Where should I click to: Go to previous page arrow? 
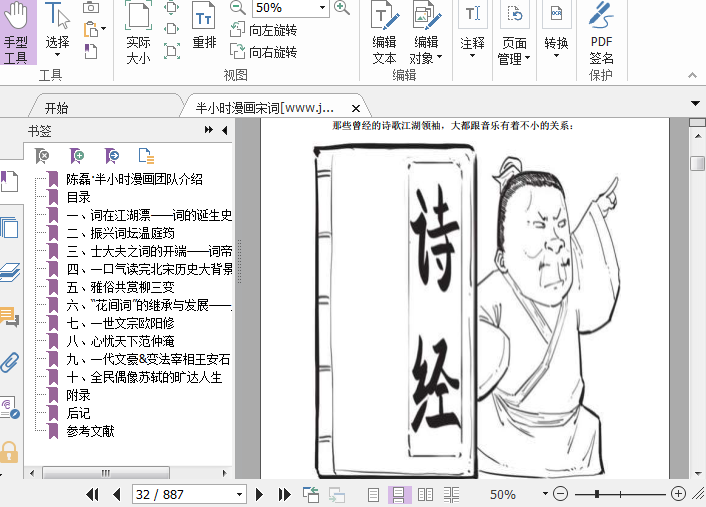coord(117,494)
